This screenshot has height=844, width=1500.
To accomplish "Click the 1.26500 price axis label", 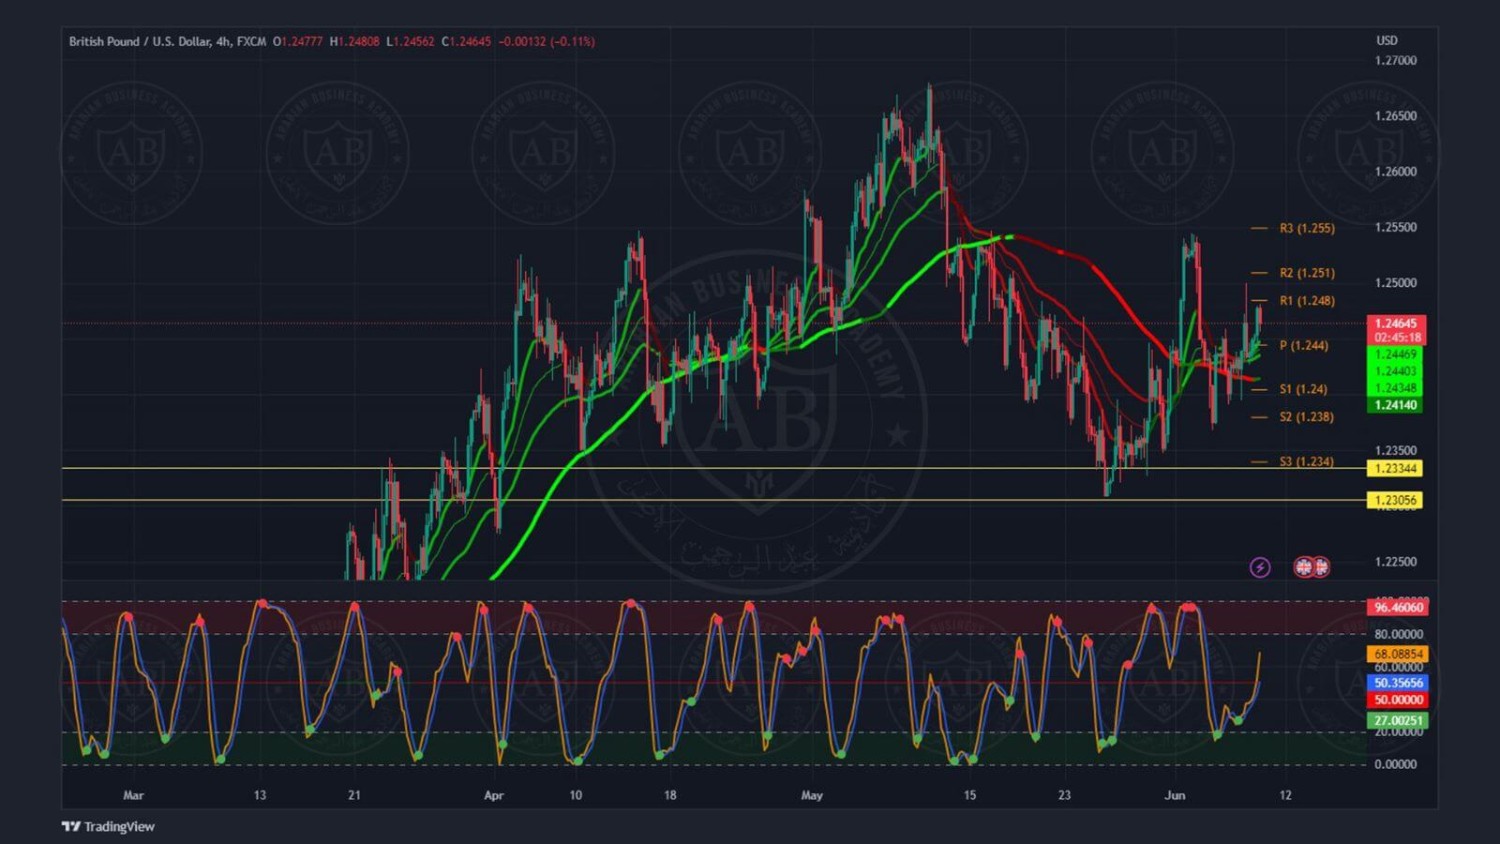I will 1396,116.
